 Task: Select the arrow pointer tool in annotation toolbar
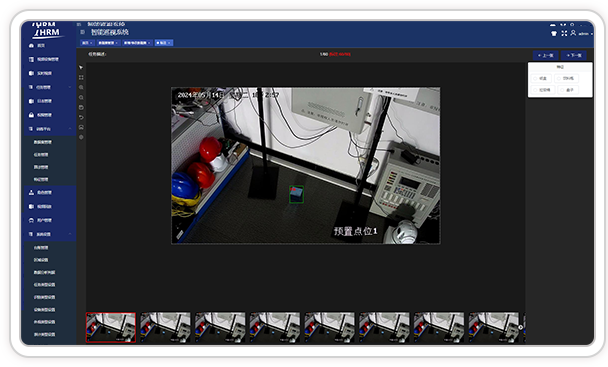(81, 68)
